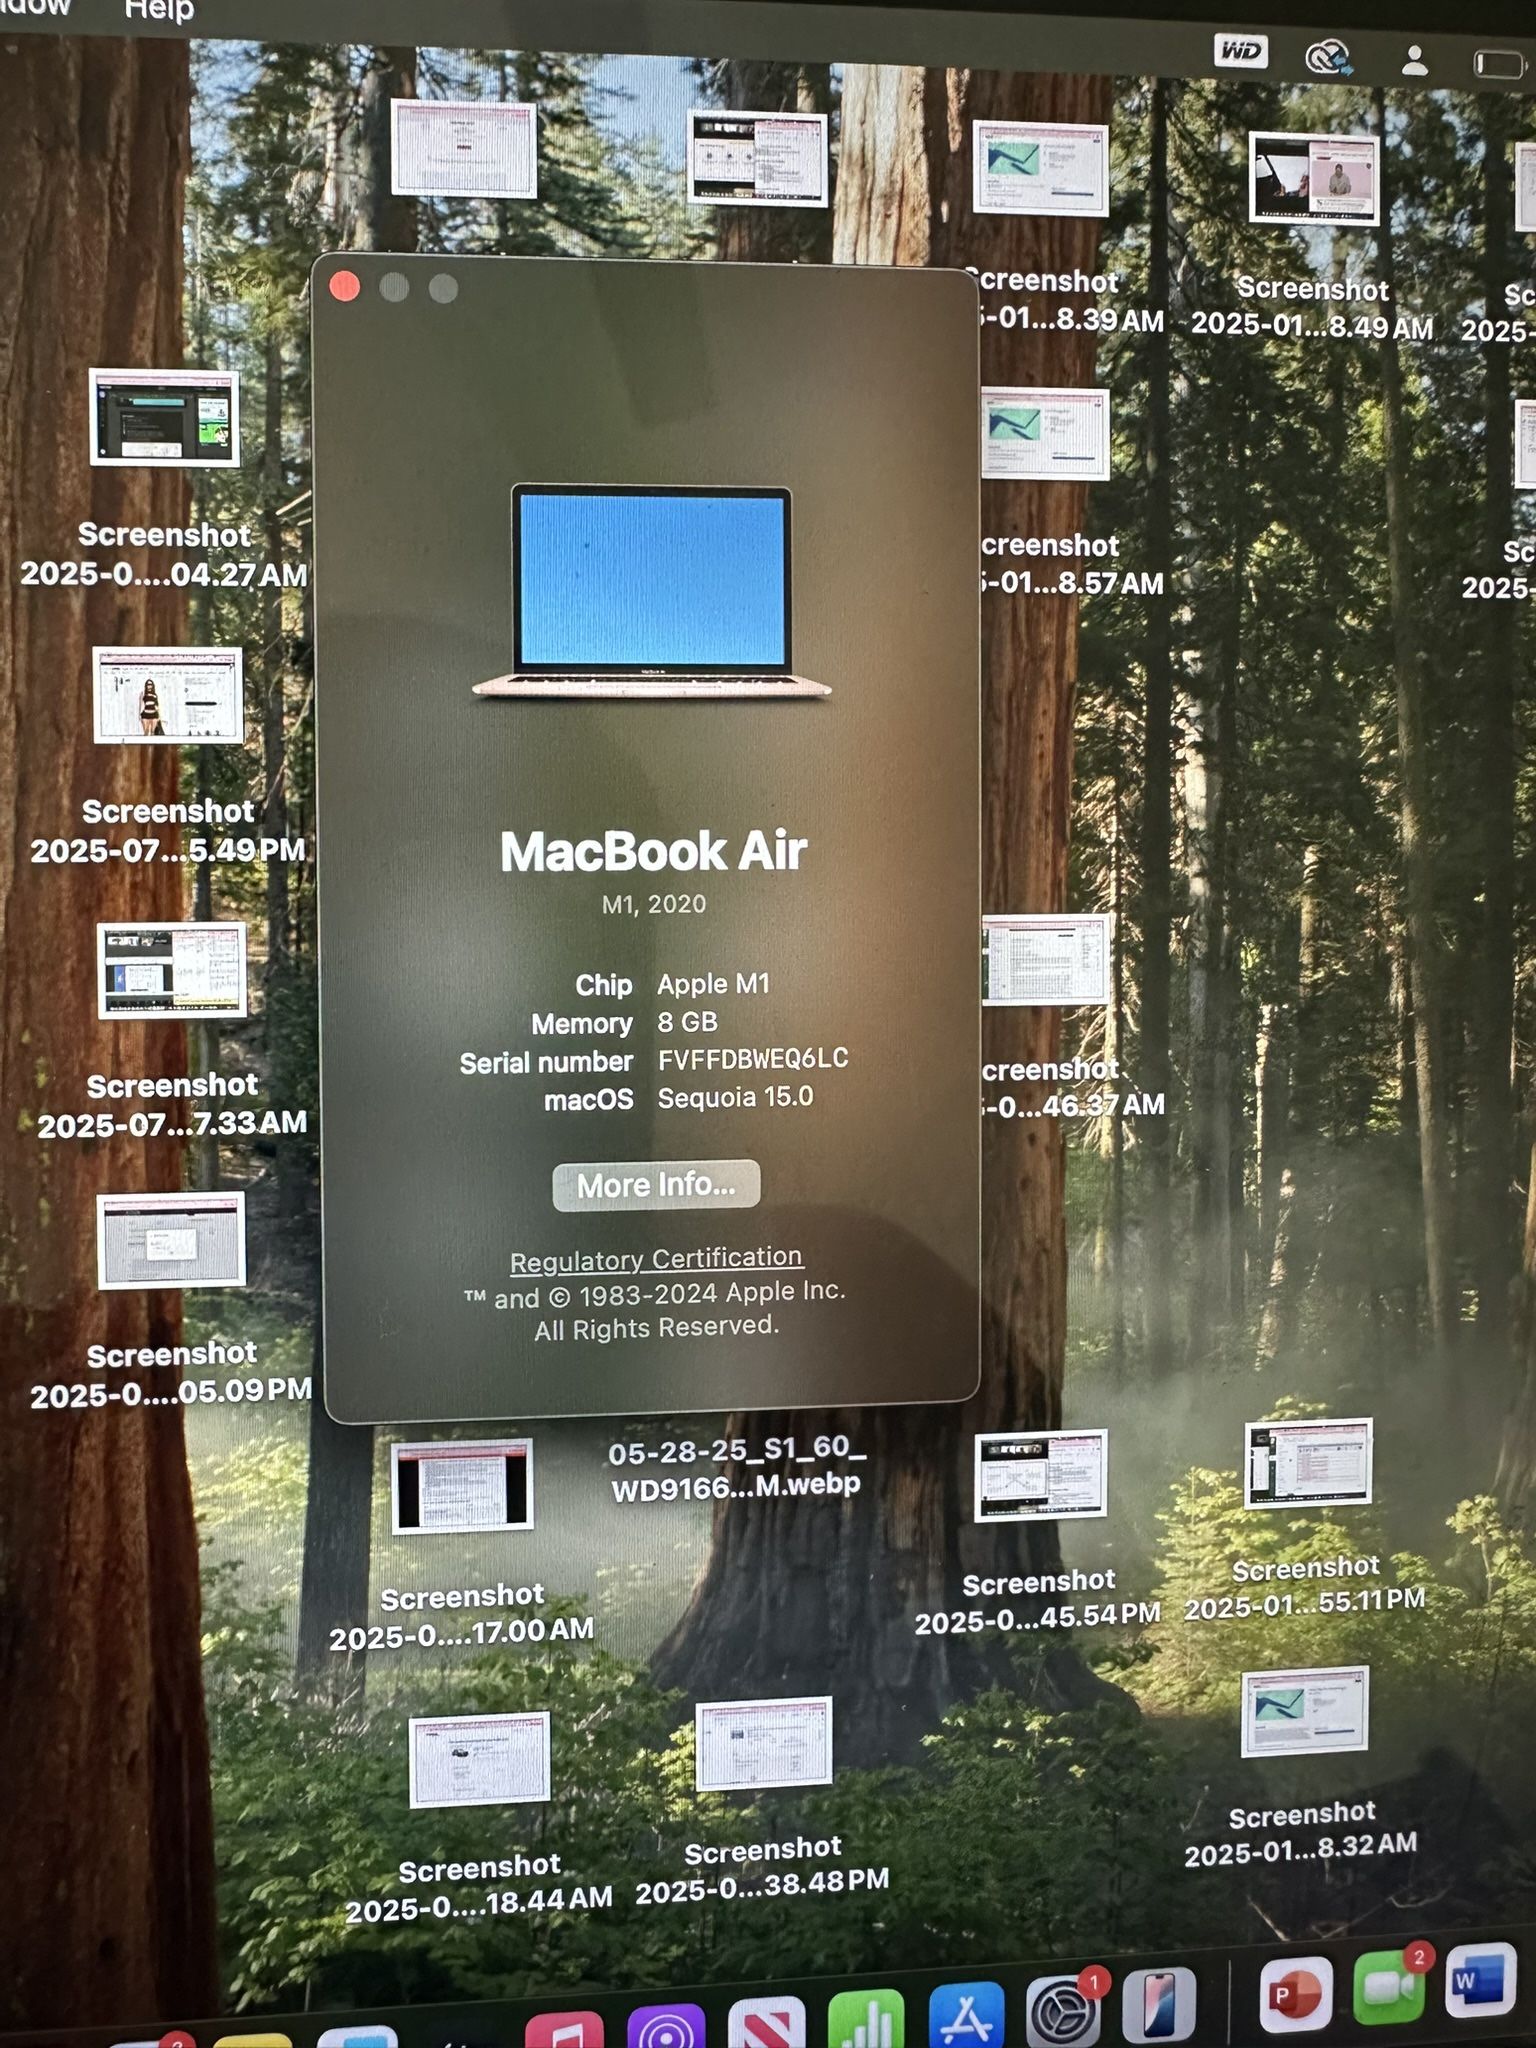Select the screenshot file ending 18.44 AM
The width and height of the screenshot is (1536, 2048).
click(479, 1818)
